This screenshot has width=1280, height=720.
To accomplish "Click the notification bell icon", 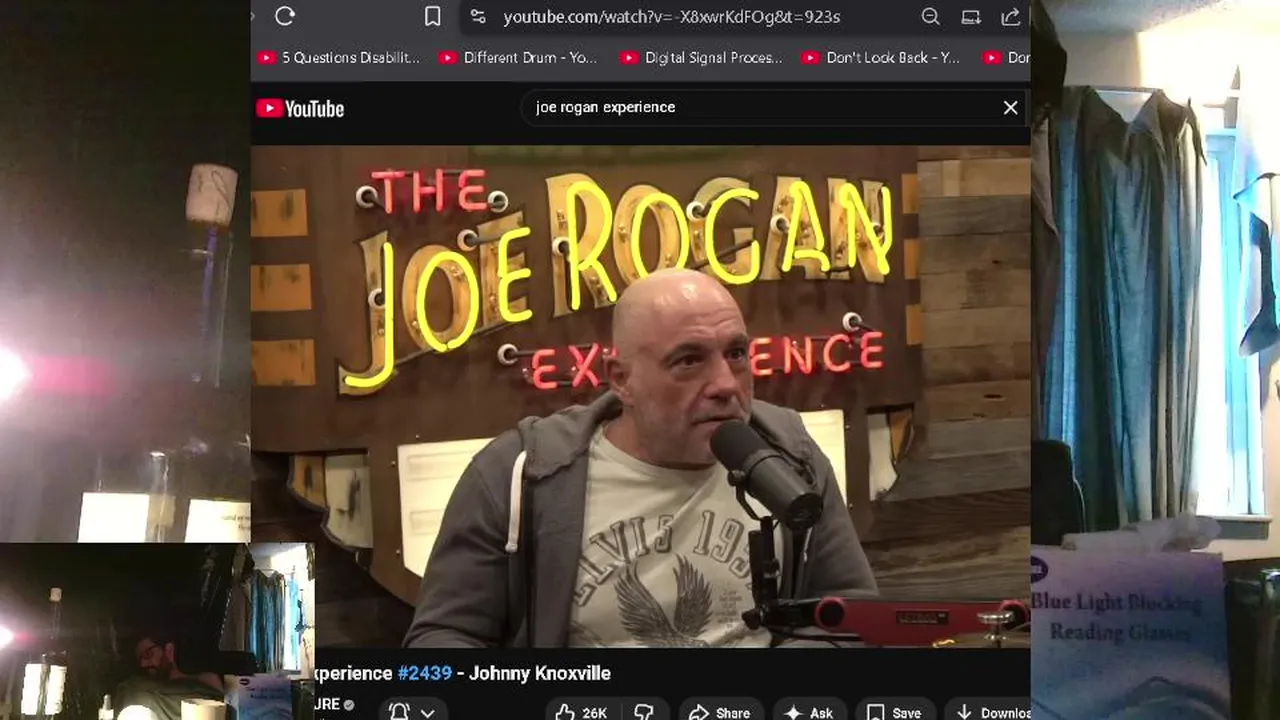I will click(398, 712).
